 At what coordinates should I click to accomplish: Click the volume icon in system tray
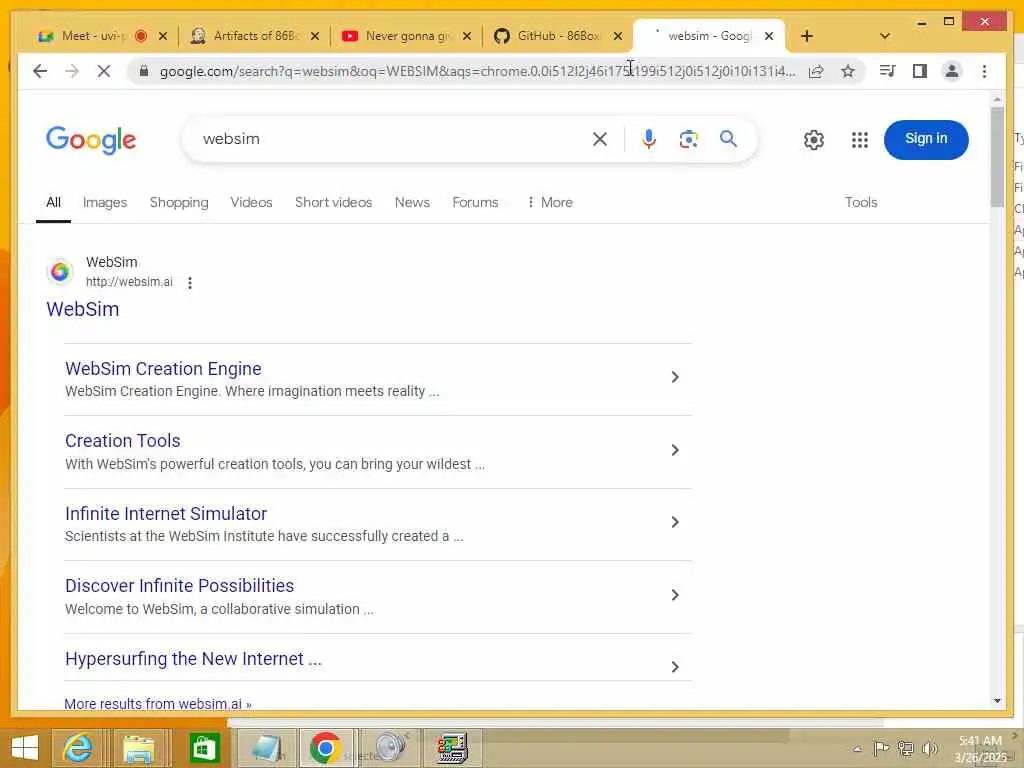[x=929, y=748]
